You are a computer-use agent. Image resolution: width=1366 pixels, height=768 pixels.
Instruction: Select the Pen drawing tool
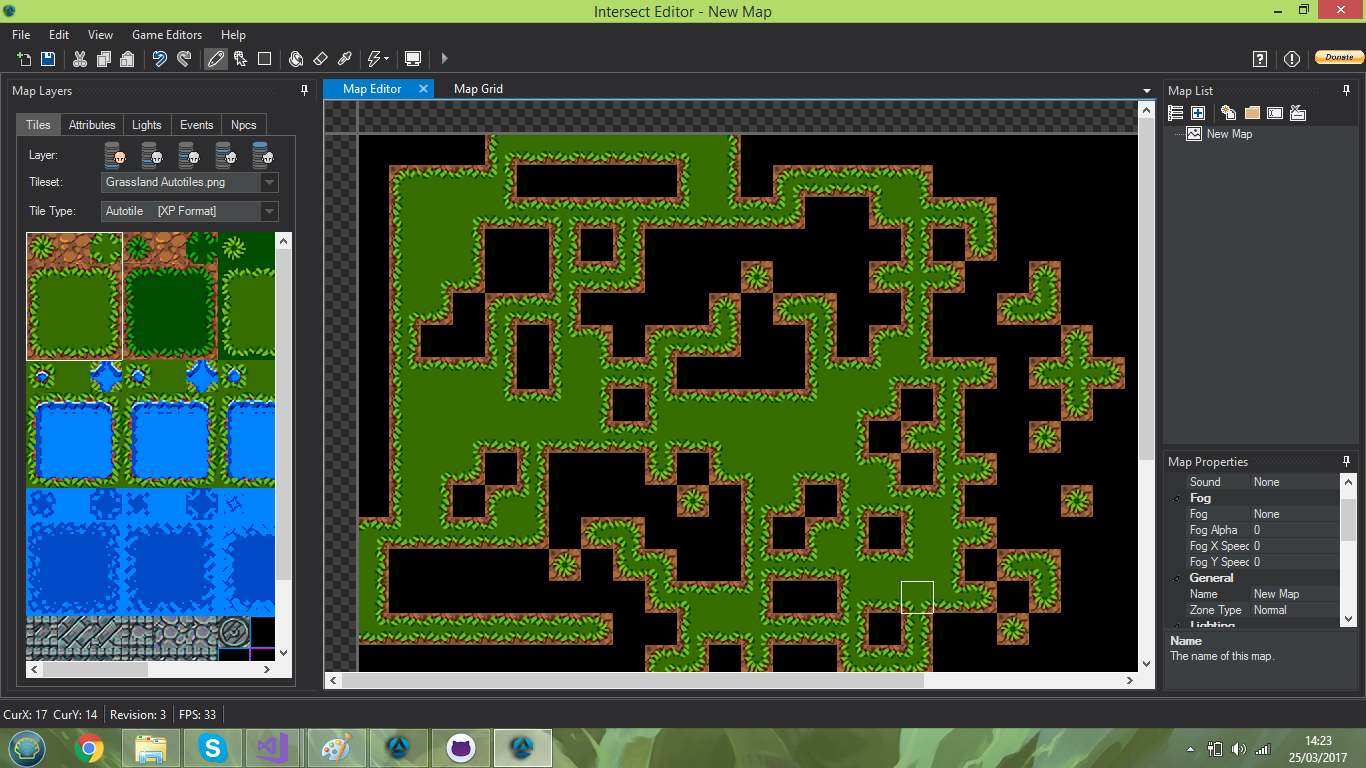coord(215,59)
